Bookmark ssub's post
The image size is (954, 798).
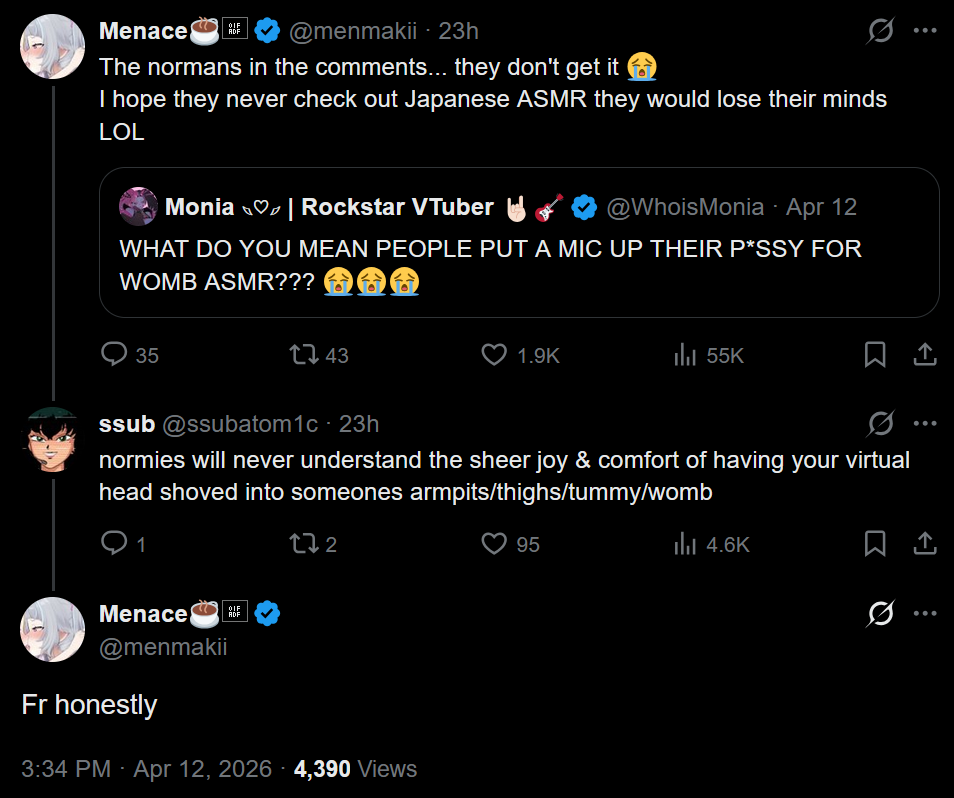click(875, 544)
